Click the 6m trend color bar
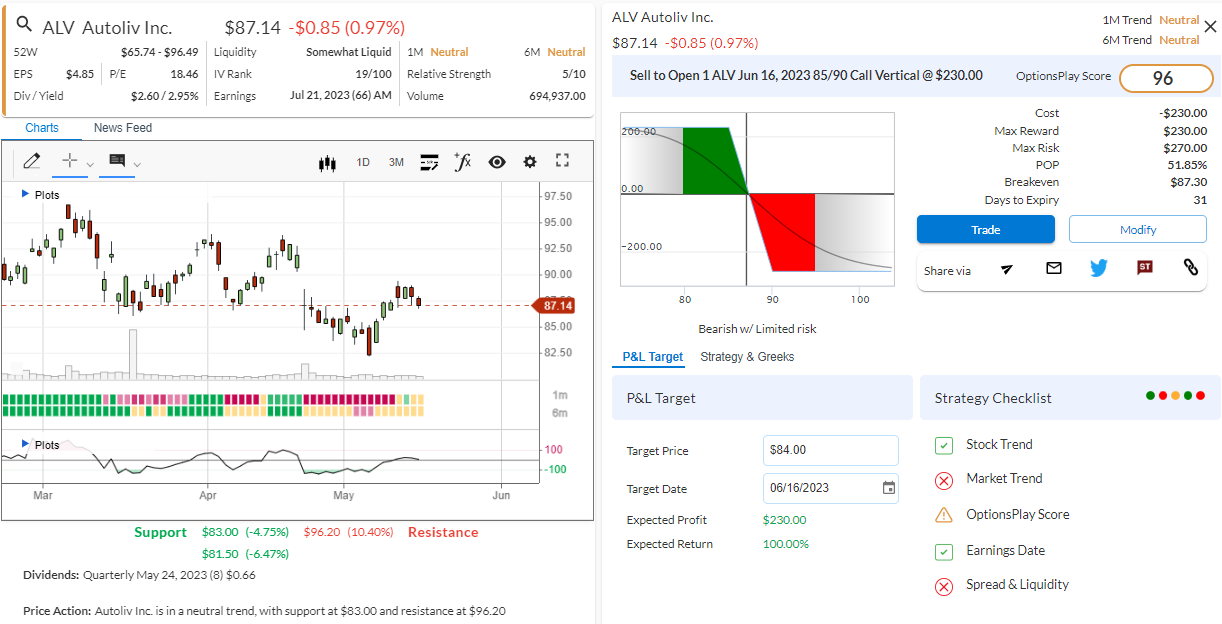1222x624 pixels. 214,411
